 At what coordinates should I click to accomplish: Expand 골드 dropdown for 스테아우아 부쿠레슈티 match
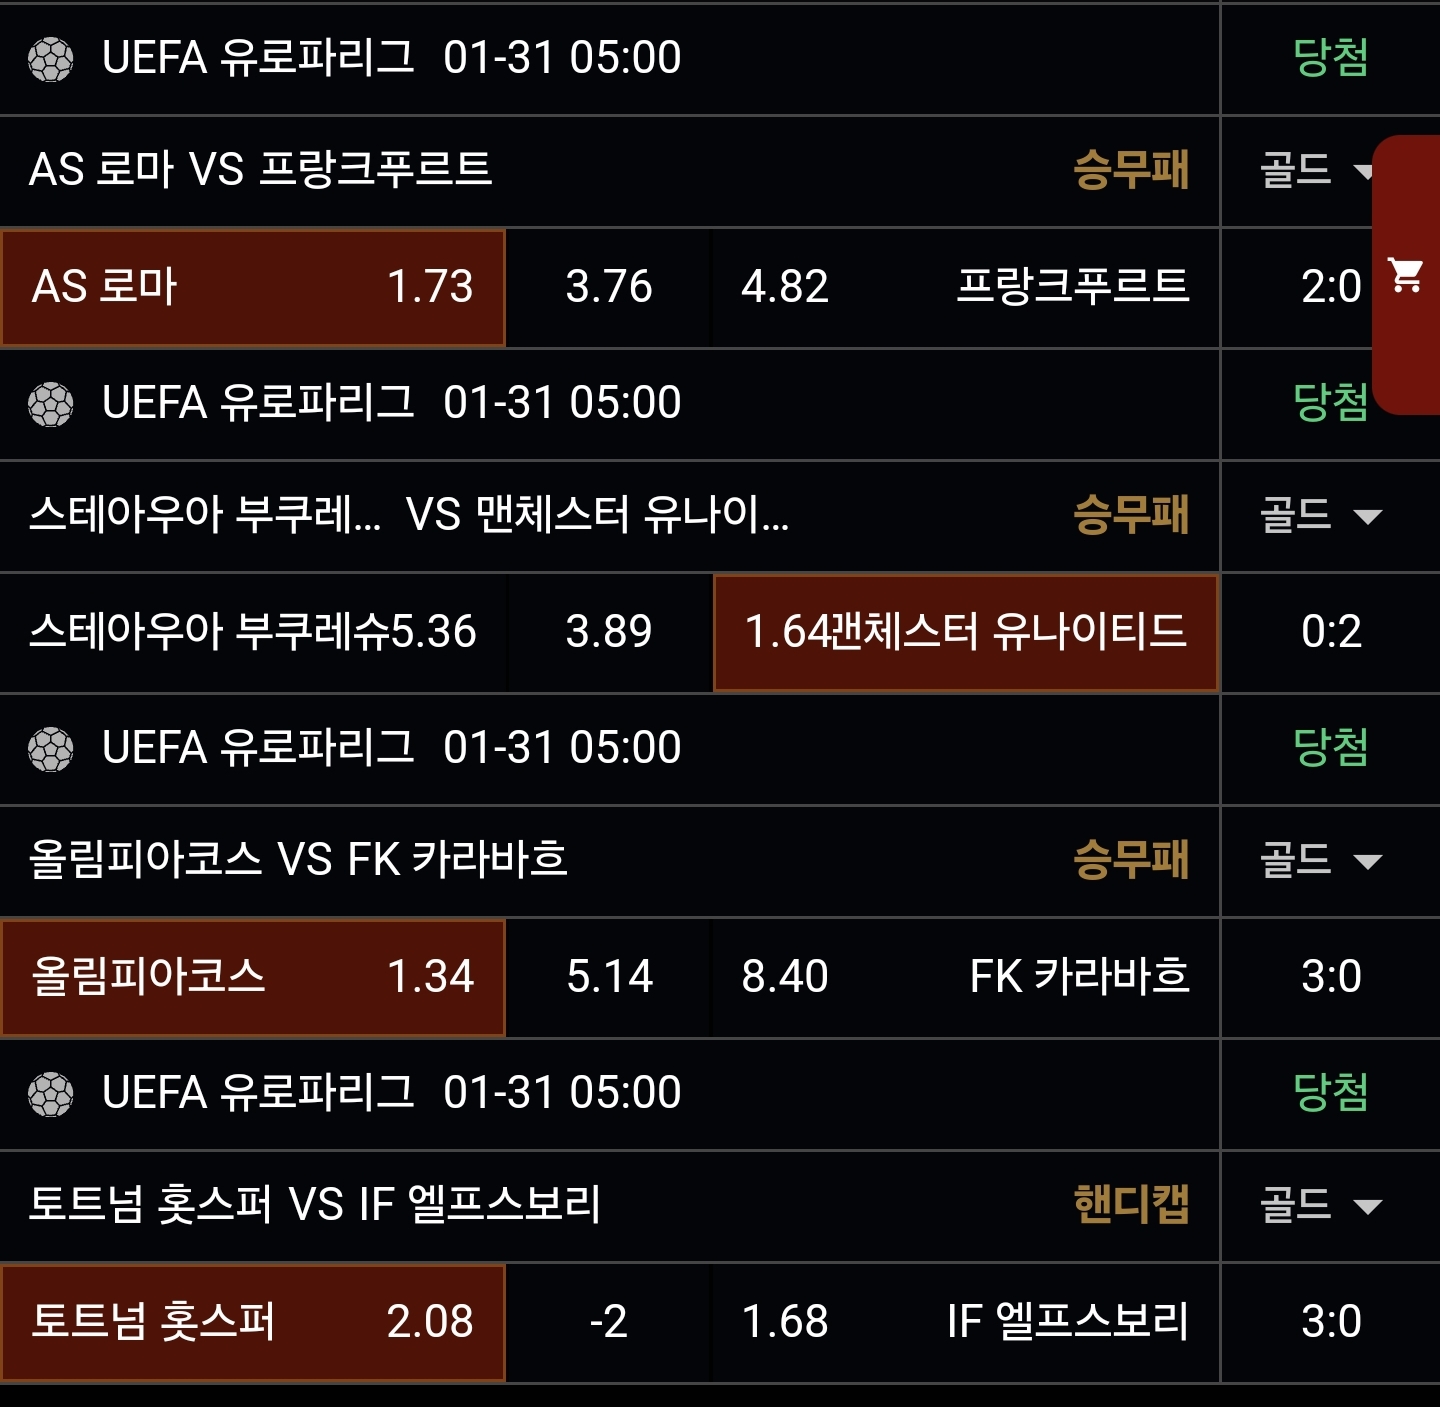pyautogui.click(x=1320, y=516)
